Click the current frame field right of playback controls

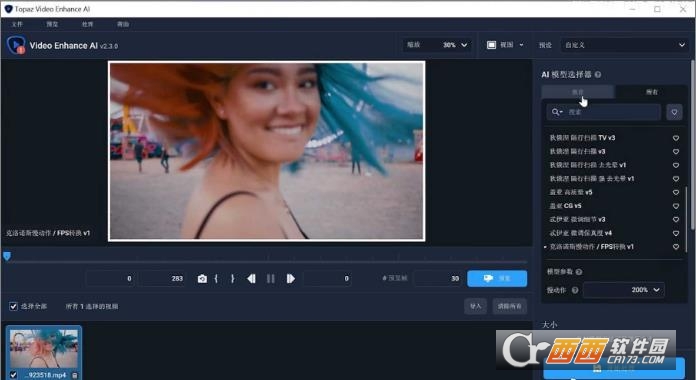coord(328,279)
